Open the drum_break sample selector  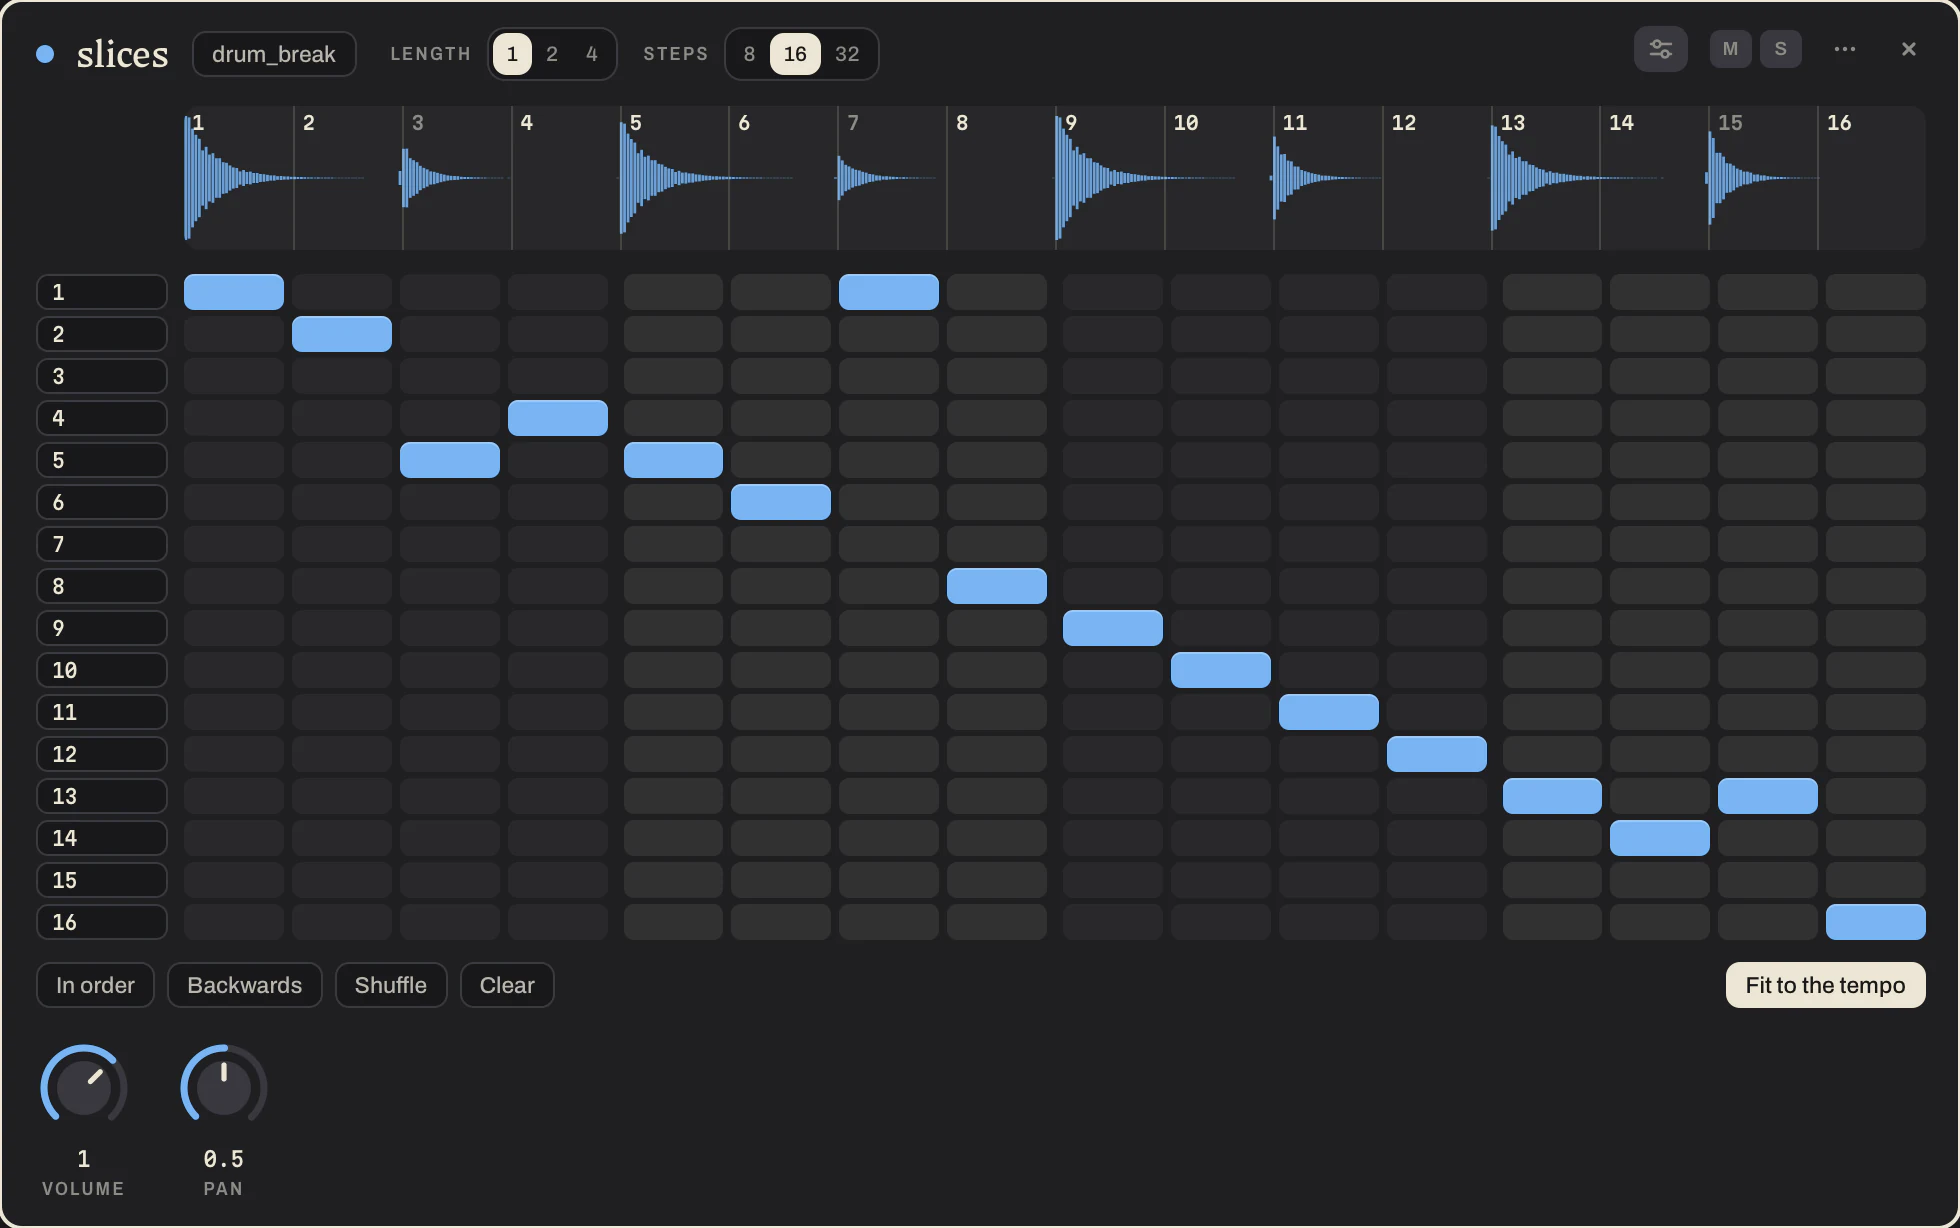point(274,54)
